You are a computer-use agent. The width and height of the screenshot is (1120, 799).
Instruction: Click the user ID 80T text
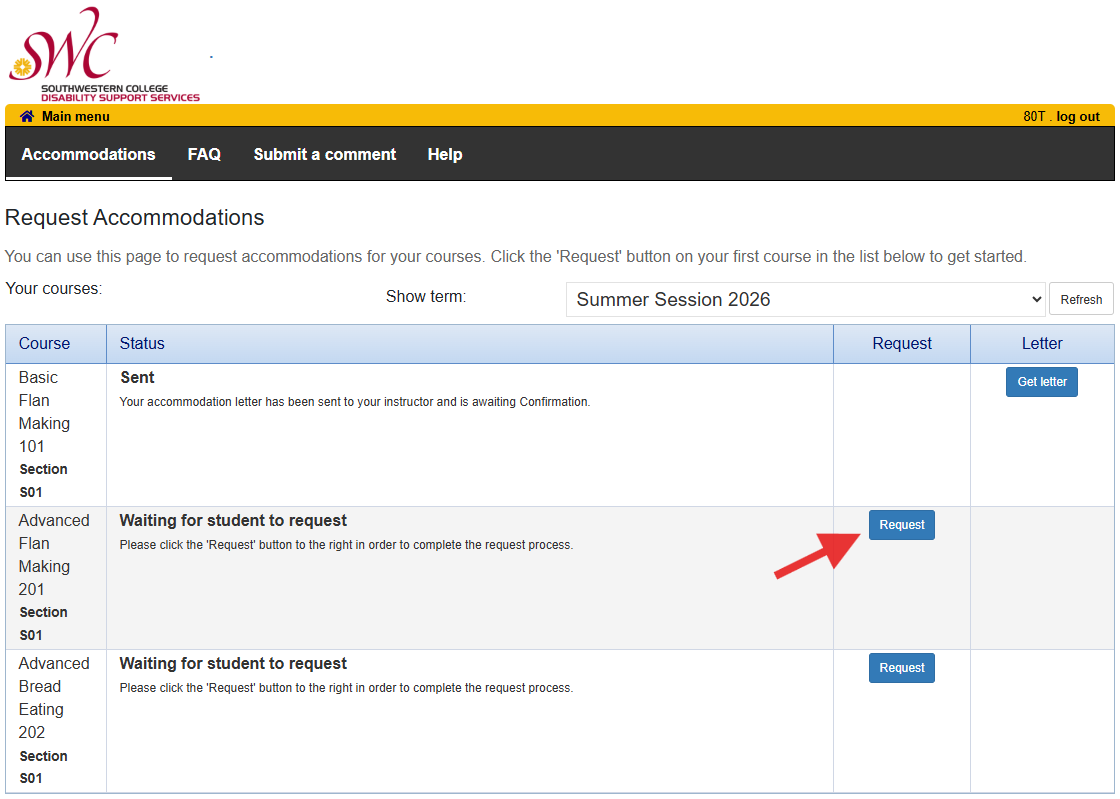pos(1034,116)
